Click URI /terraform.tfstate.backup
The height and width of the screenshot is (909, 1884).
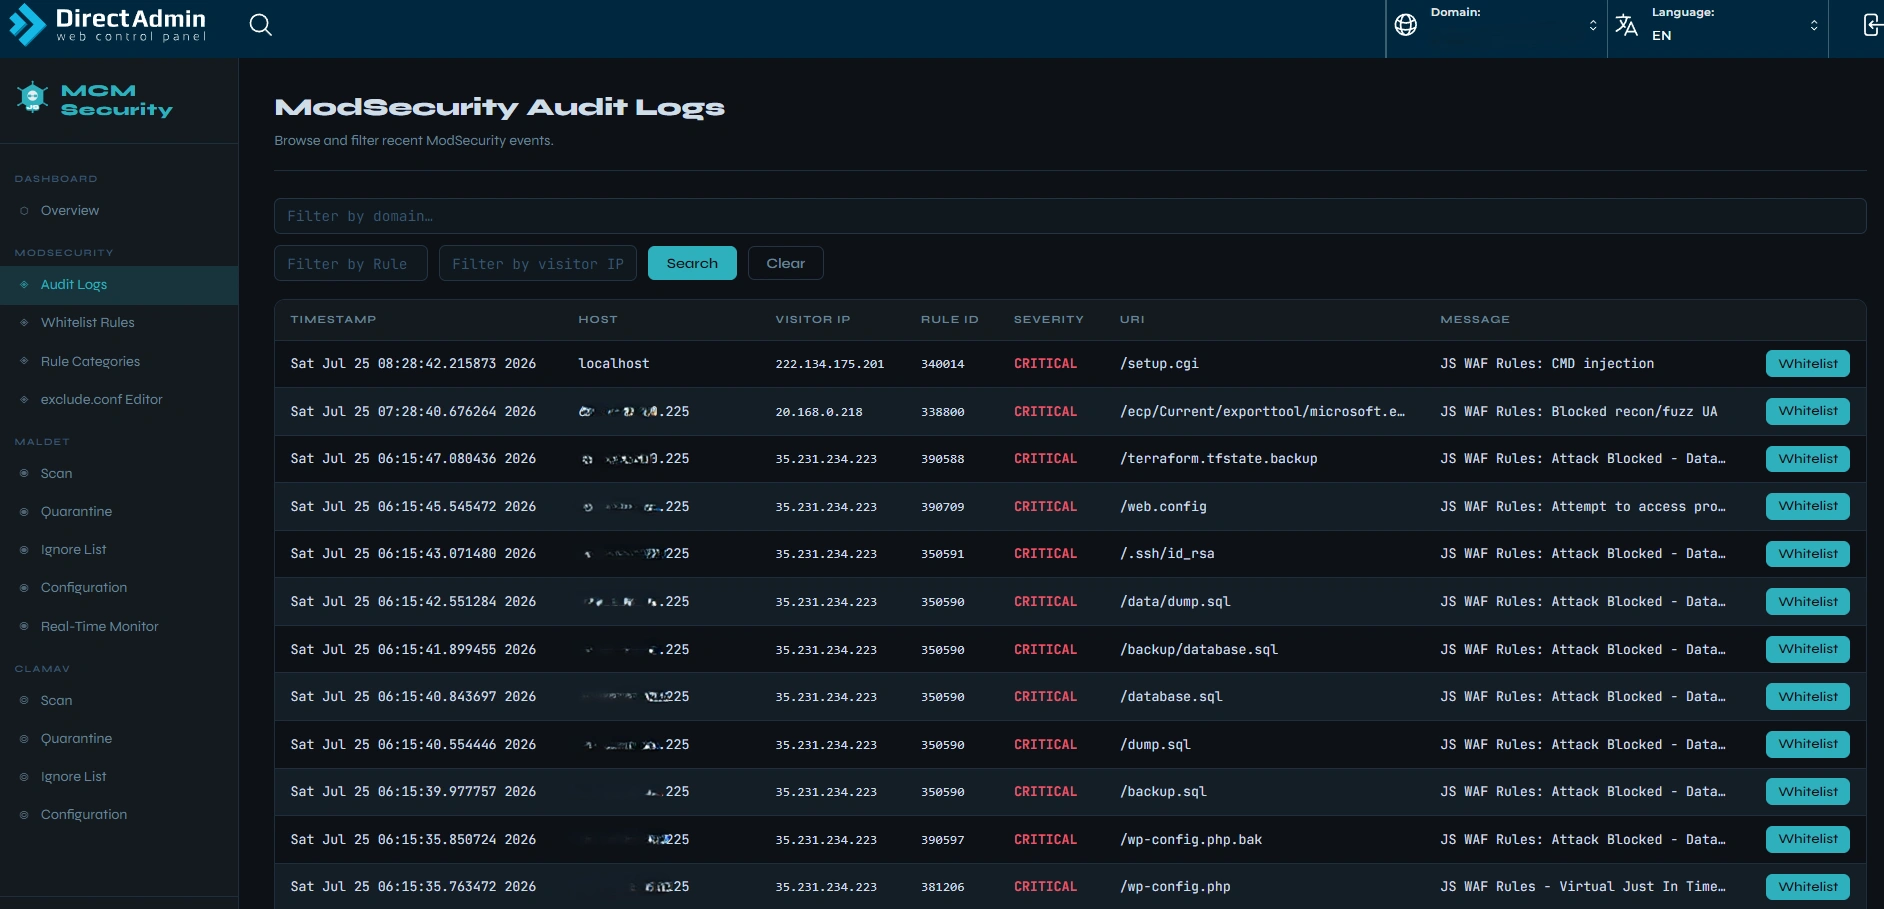(1219, 459)
